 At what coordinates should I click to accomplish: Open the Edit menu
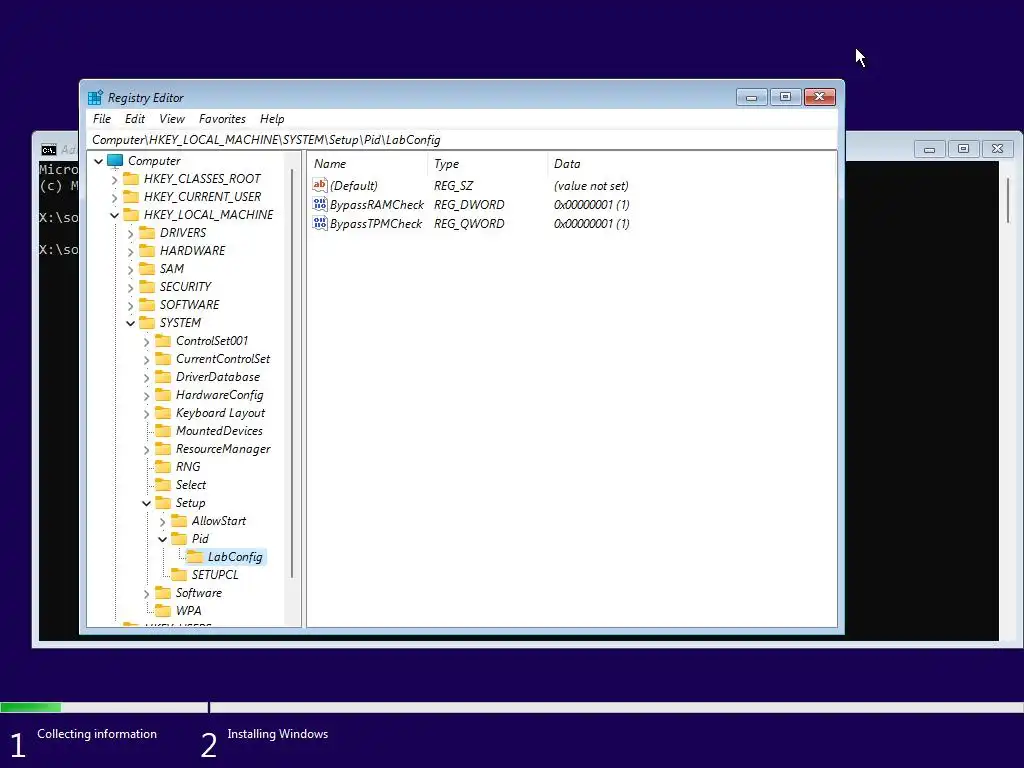(135, 119)
